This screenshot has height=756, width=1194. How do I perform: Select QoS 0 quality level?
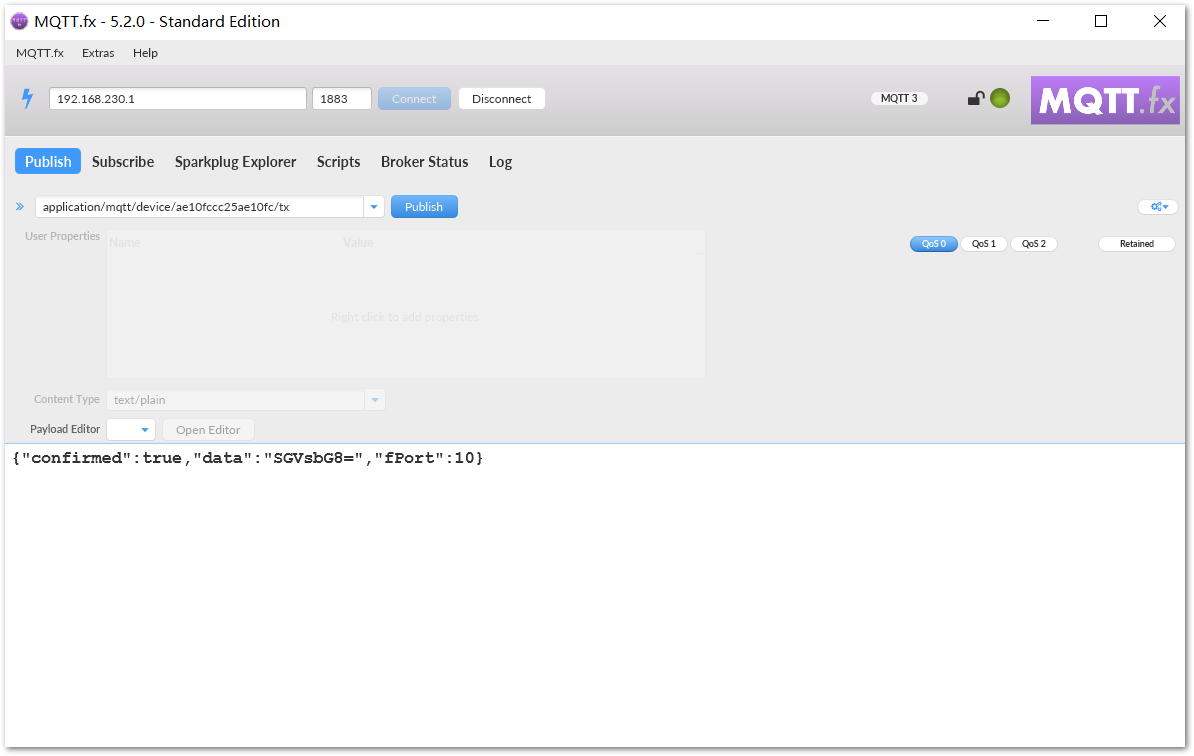934,244
